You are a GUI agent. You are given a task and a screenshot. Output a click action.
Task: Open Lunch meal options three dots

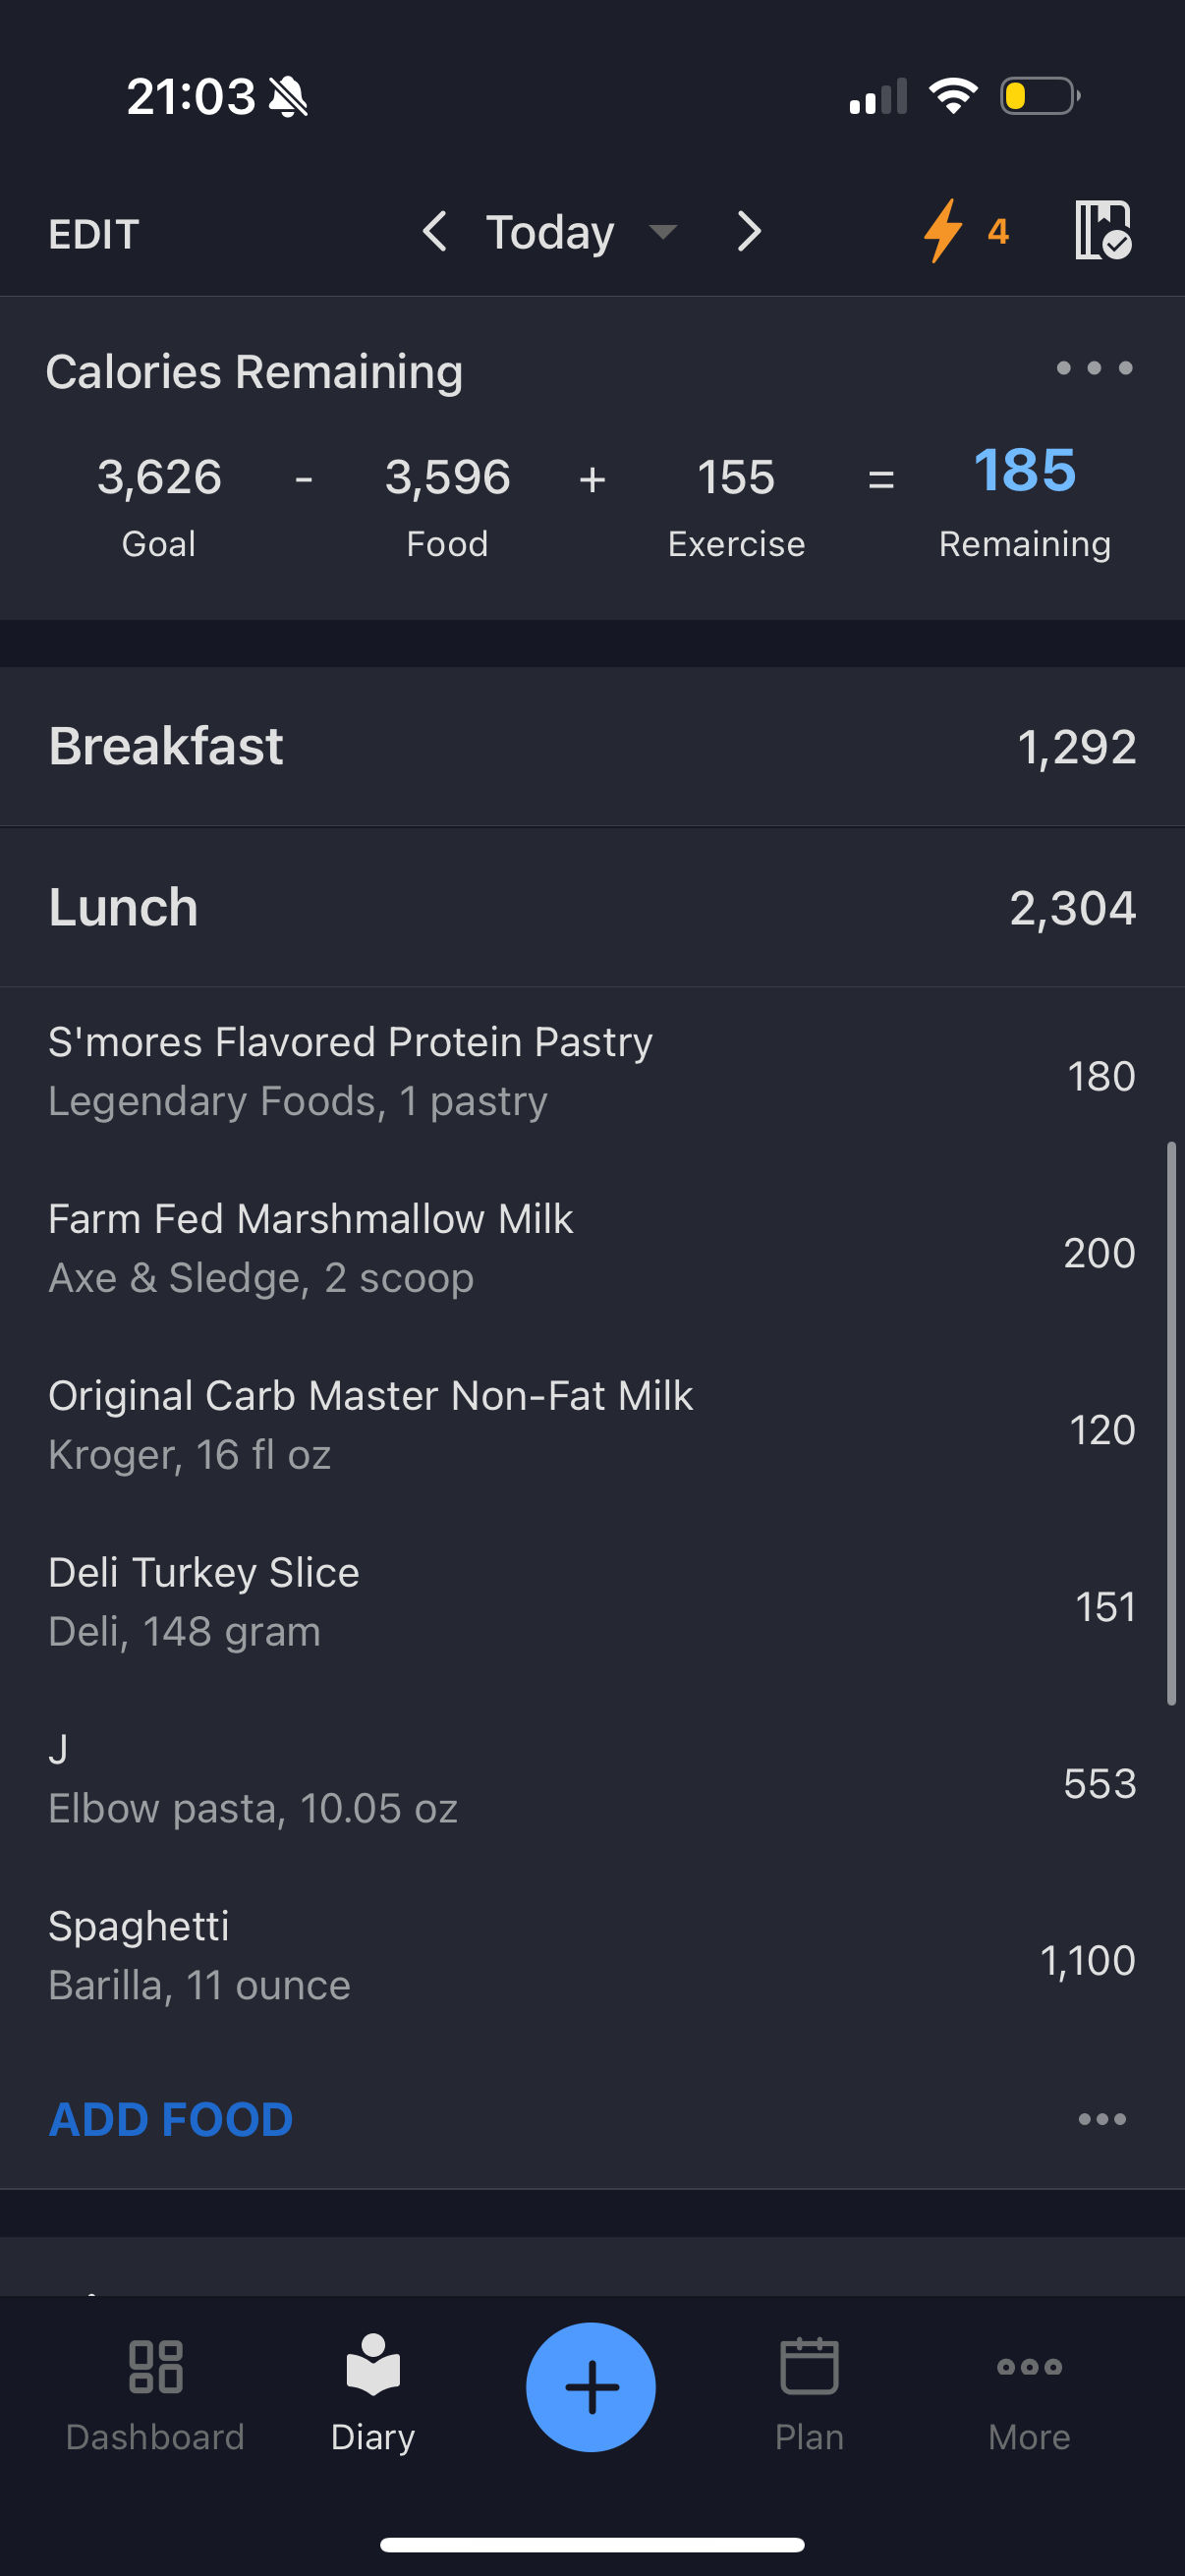click(1102, 2119)
